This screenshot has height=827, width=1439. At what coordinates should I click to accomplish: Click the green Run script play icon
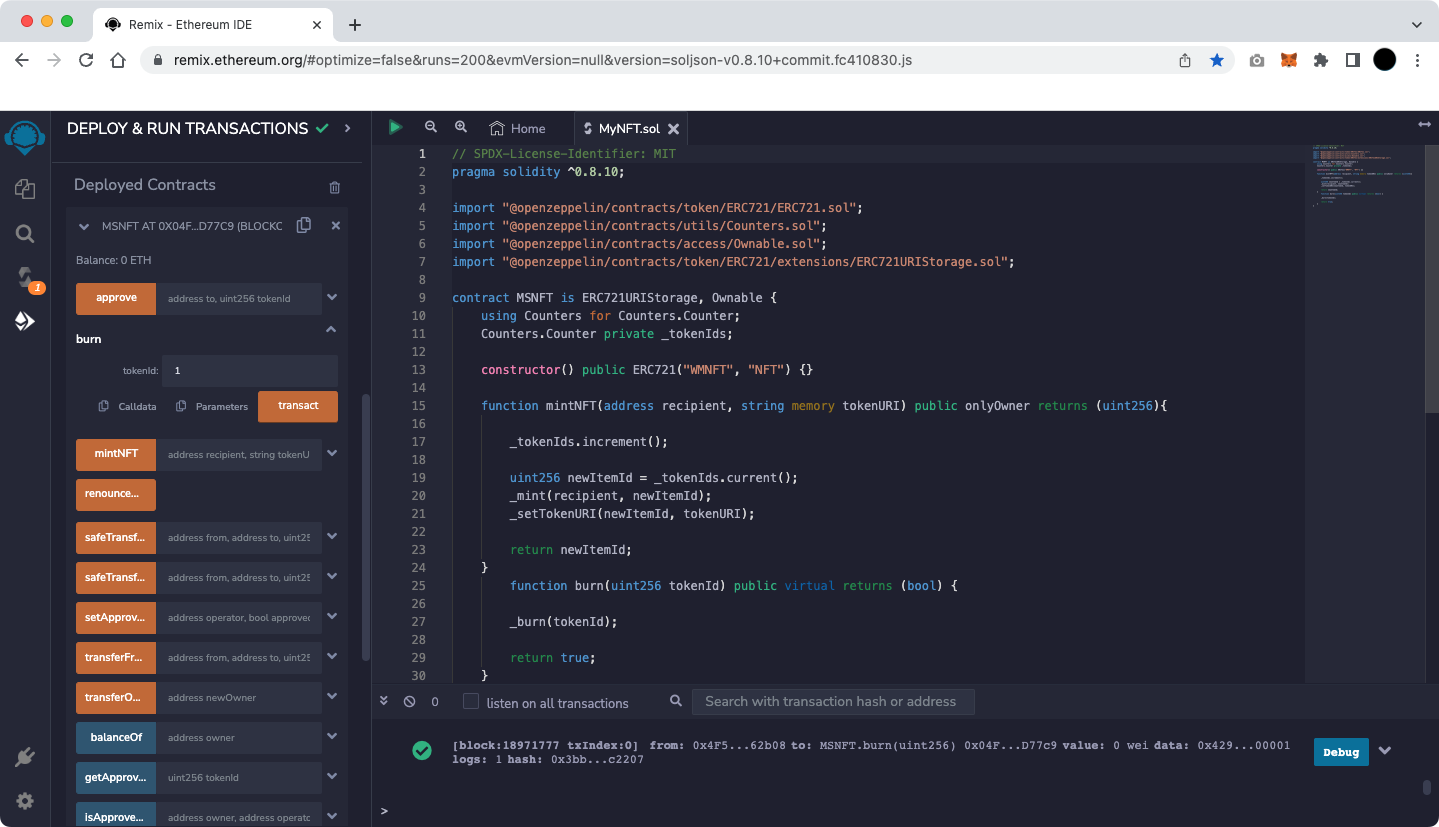coord(396,127)
